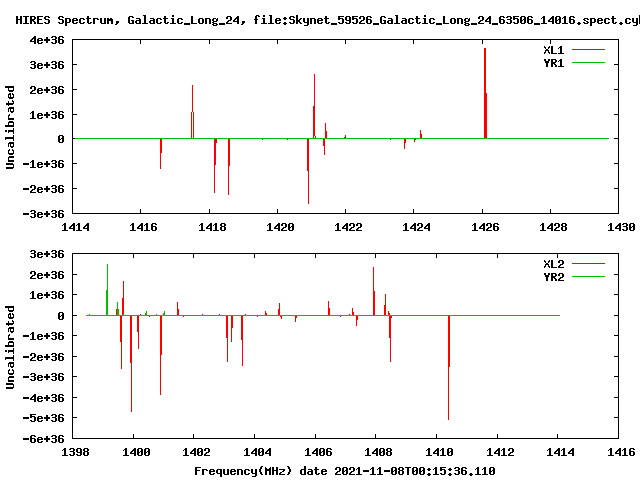Screen dimensions: 640x480
Task: Click the tall green YR2 spike near 1399 MHz
Action: click(x=107, y=290)
